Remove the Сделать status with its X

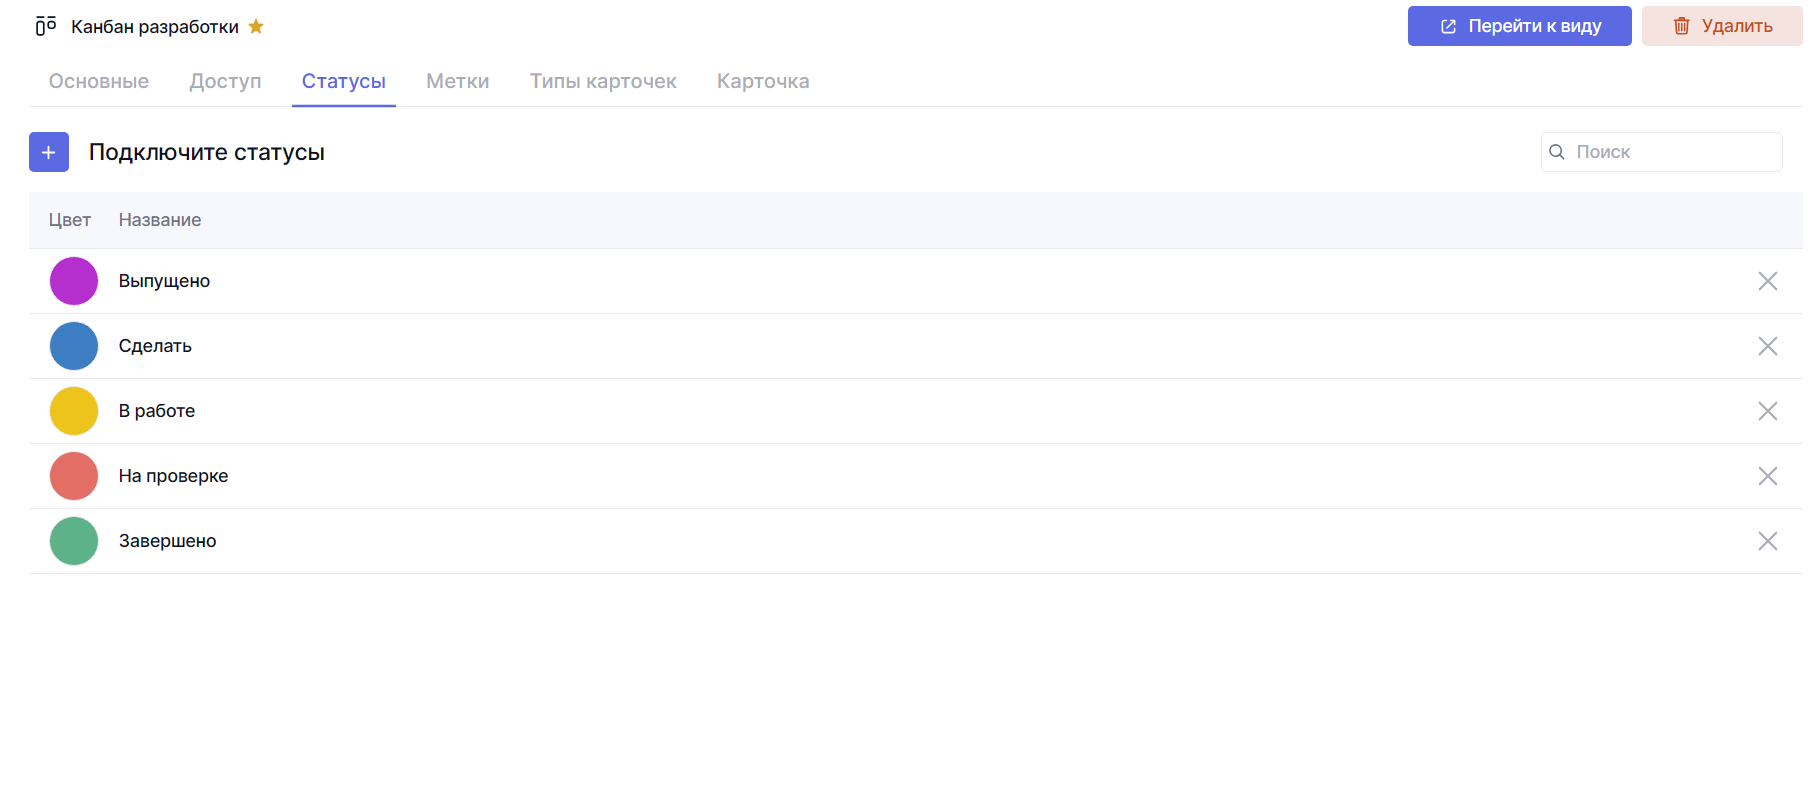click(x=1768, y=346)
